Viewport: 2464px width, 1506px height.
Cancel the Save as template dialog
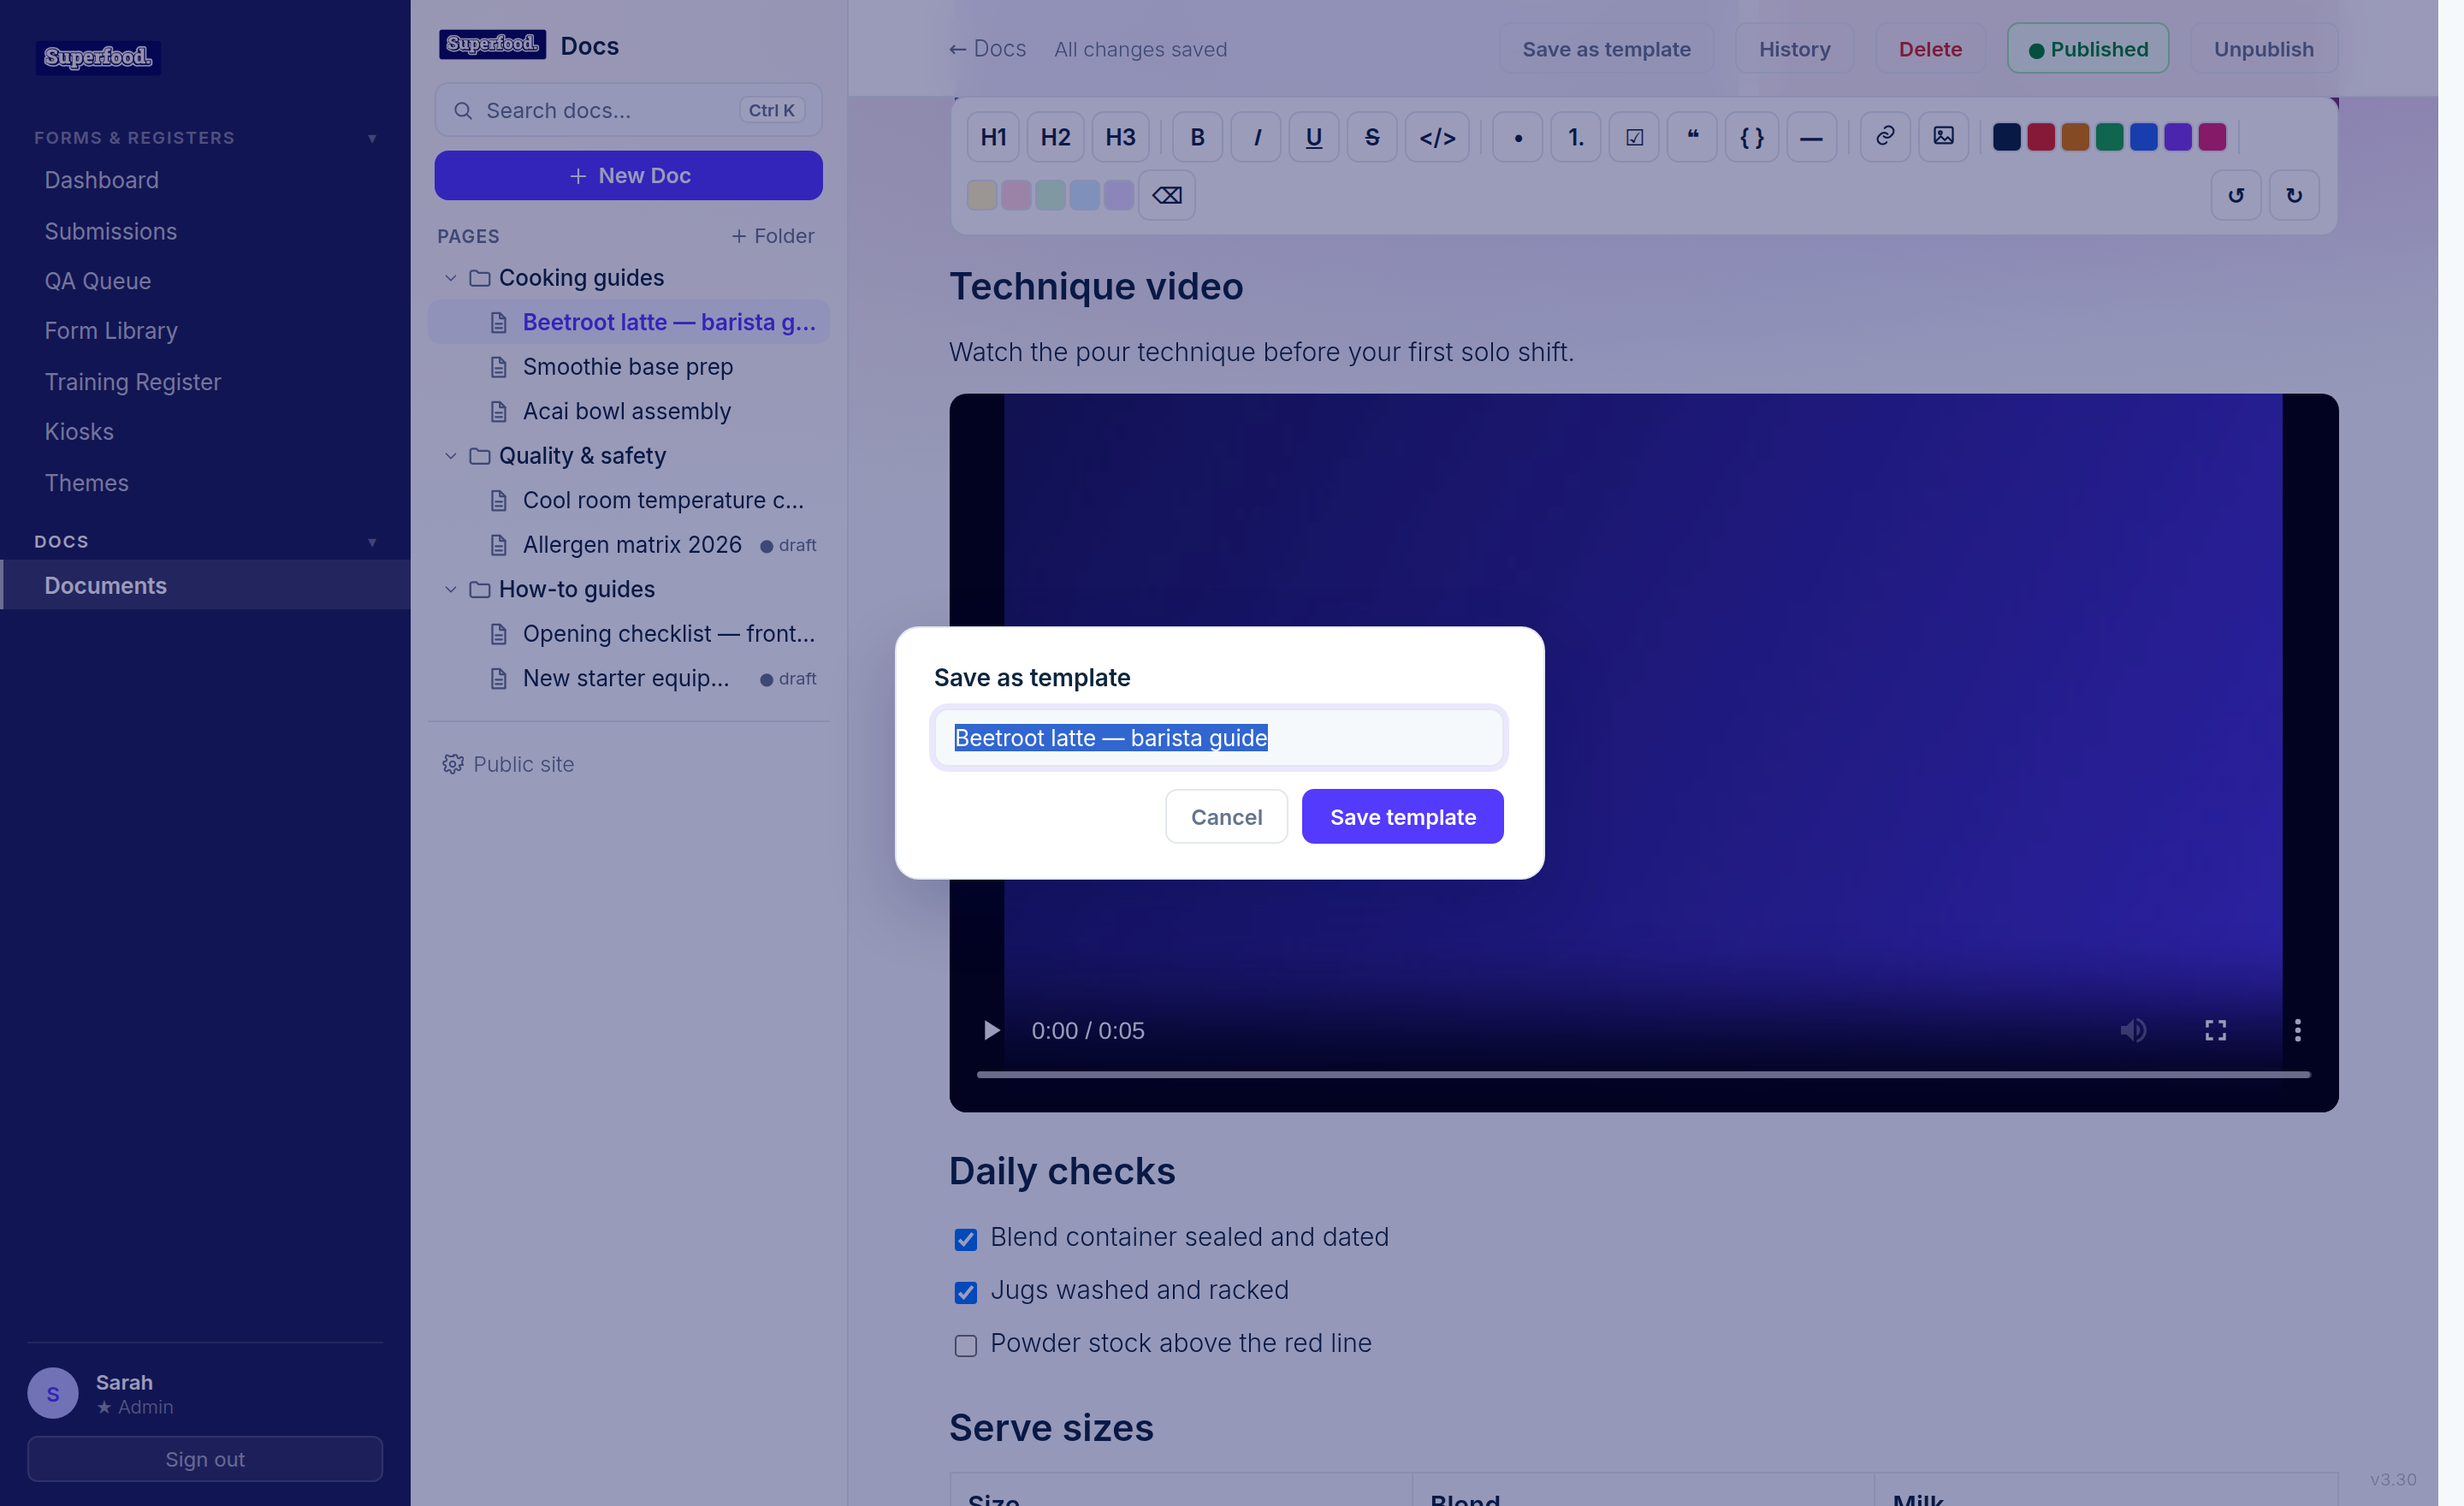(1226, 817)
